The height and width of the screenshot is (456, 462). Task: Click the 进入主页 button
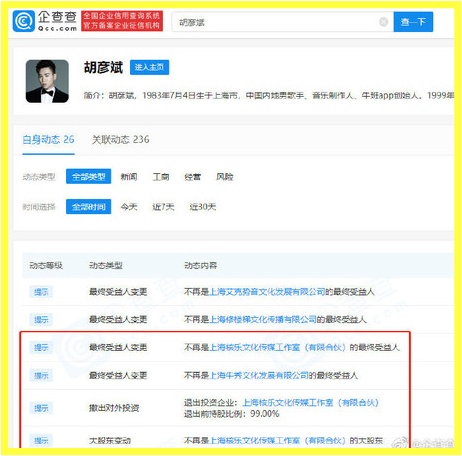pos(149,67)
